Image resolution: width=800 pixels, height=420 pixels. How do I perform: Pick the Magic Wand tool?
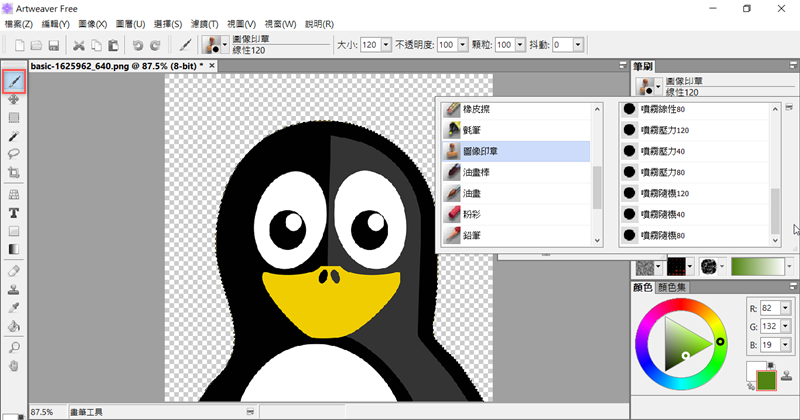pos(14,135)
